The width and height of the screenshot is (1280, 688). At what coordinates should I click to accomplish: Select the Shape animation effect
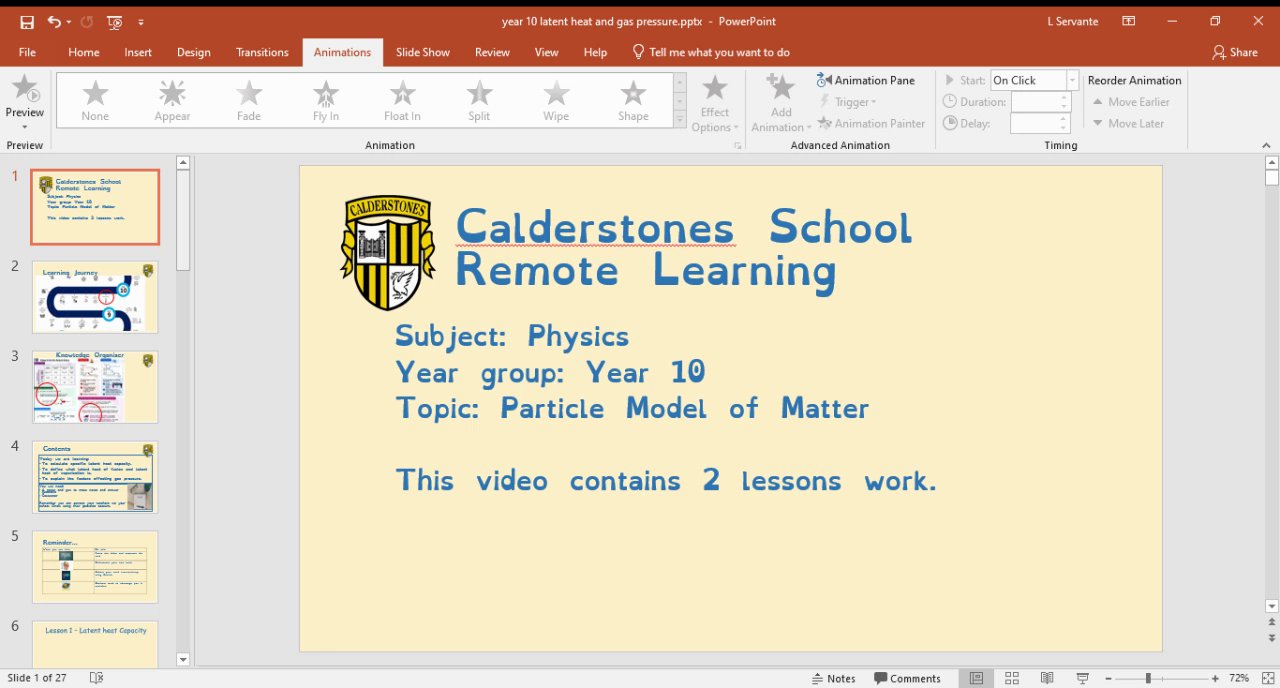click(x=633, y=101)
